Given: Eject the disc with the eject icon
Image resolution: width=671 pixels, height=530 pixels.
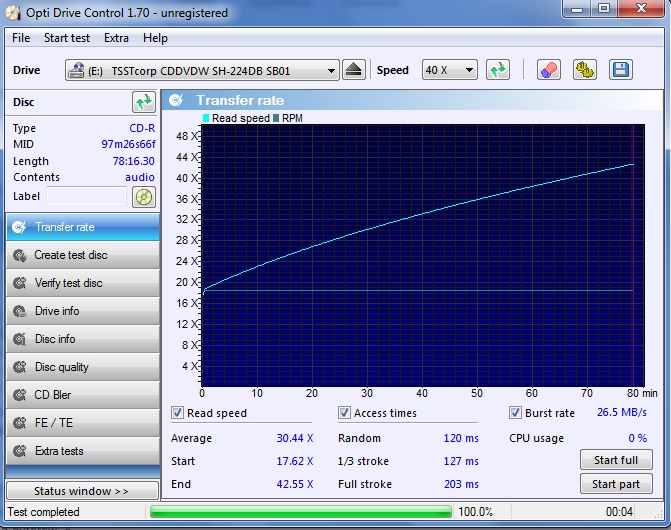Looking at the screenshot, I should coord(353,70).
